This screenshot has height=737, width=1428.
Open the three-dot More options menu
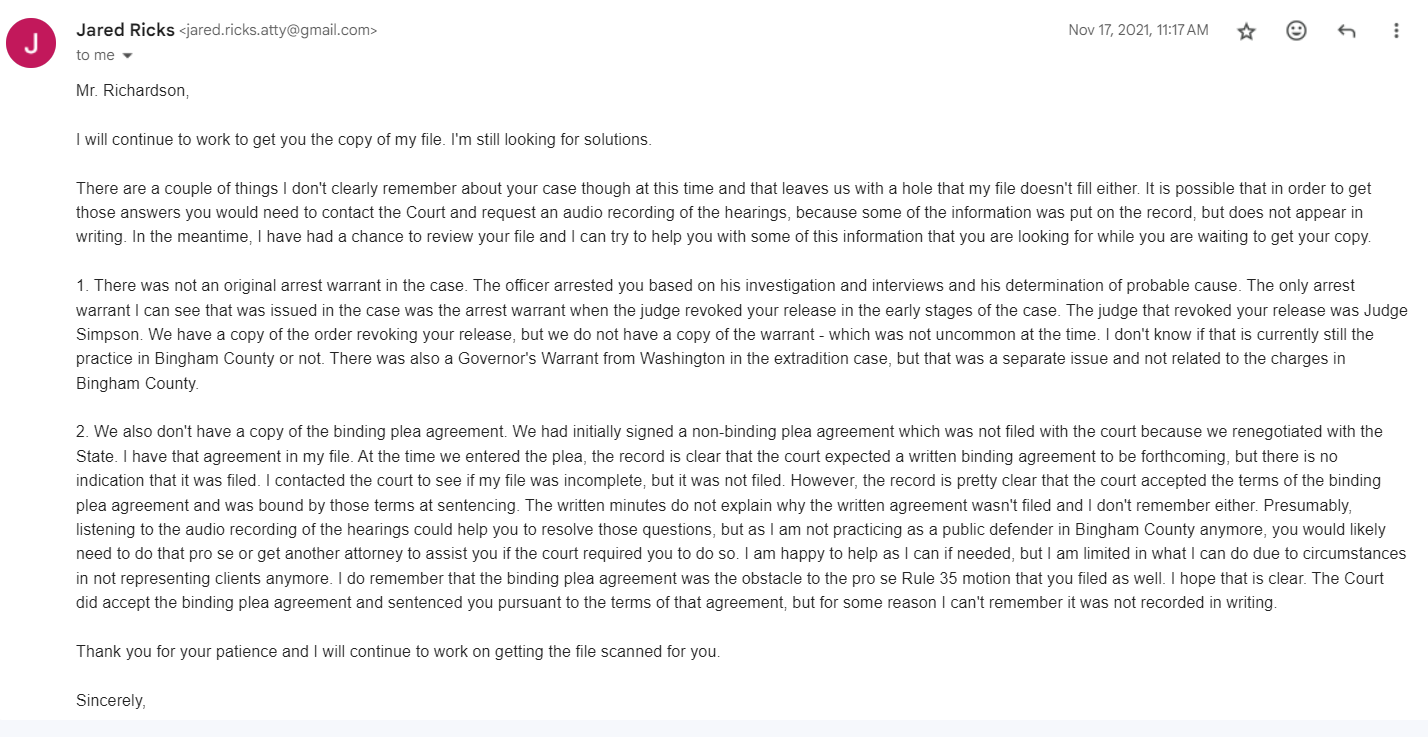coord(1396,31)
